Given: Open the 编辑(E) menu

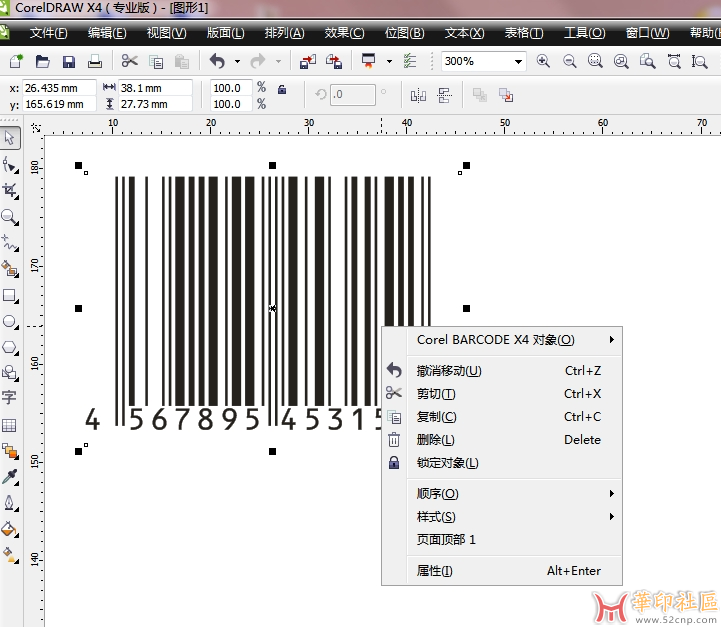Looking at the screenshot, I should [x=107, y=33].
